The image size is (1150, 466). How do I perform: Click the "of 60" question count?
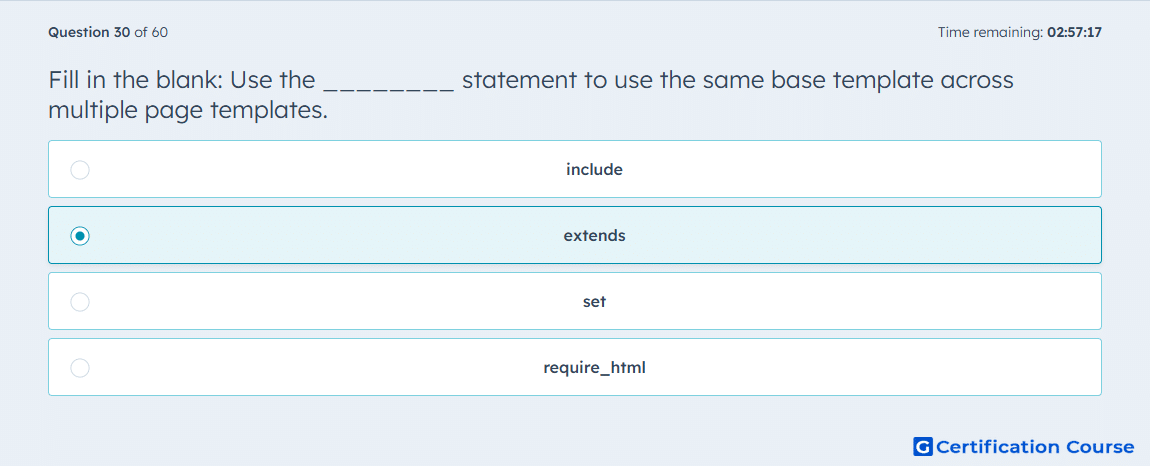(151, 32)
